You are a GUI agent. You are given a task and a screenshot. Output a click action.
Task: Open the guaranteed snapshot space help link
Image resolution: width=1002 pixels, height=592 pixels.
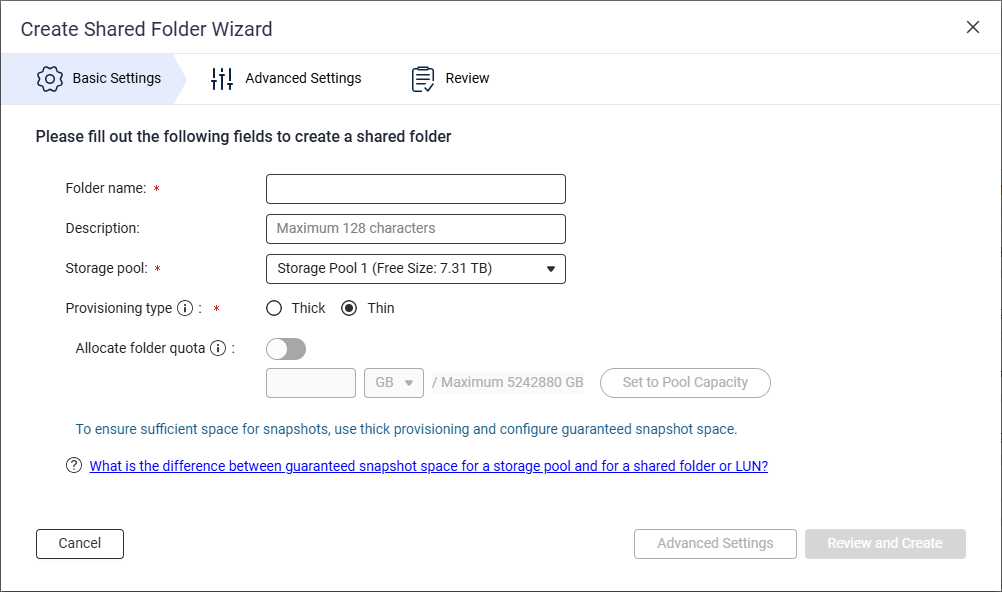pyautogui.click(x=428, y=466)
